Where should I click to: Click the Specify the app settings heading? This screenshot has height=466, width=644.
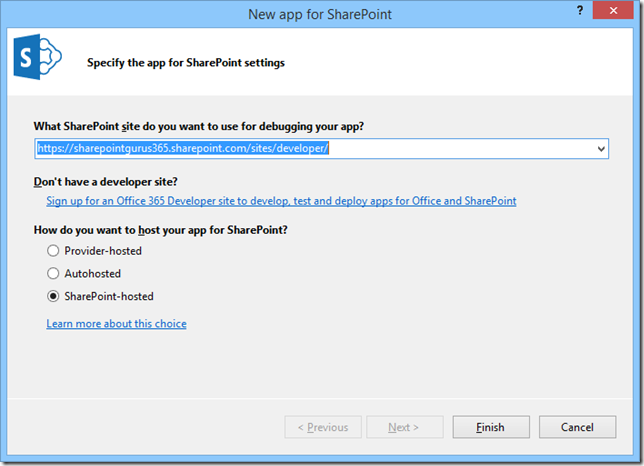coord(185,63)
